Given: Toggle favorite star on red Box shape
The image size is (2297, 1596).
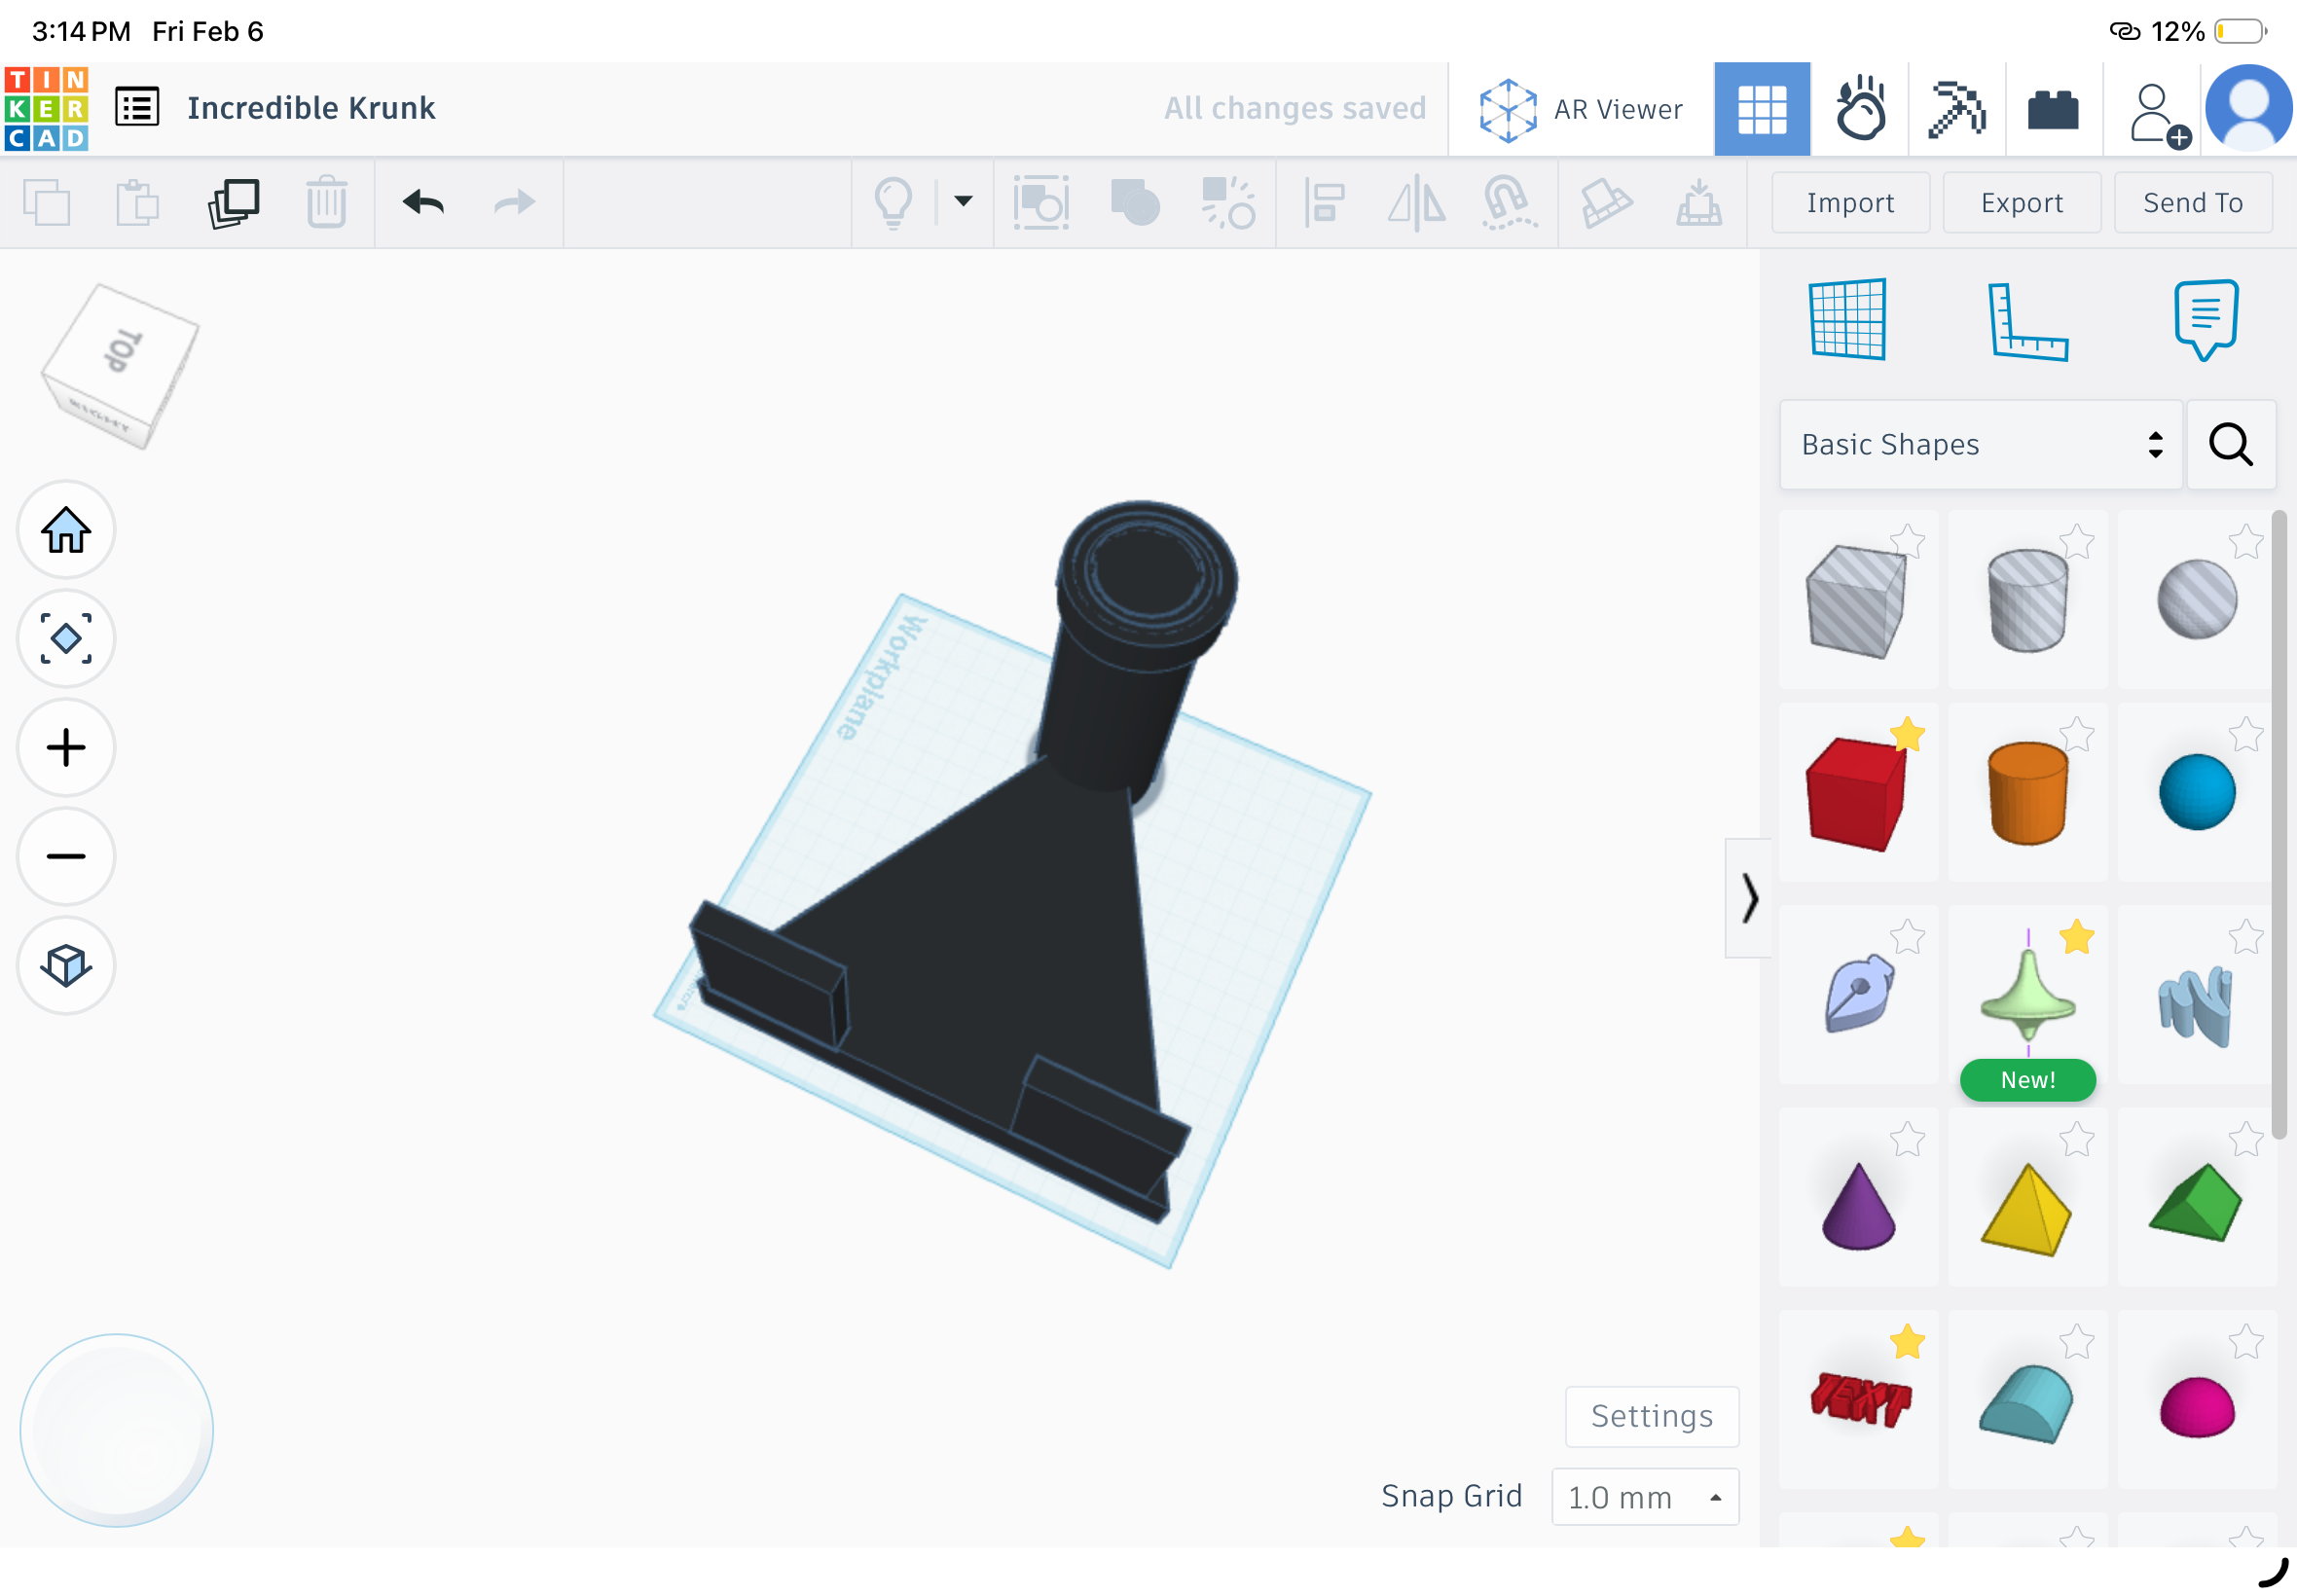Looking at the screenshot, I should 1907,734.
